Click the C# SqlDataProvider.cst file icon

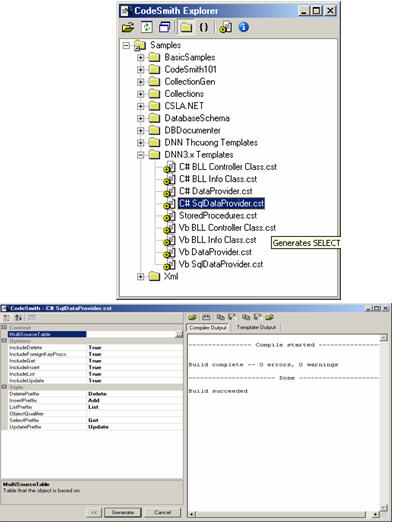pos(169,204)
